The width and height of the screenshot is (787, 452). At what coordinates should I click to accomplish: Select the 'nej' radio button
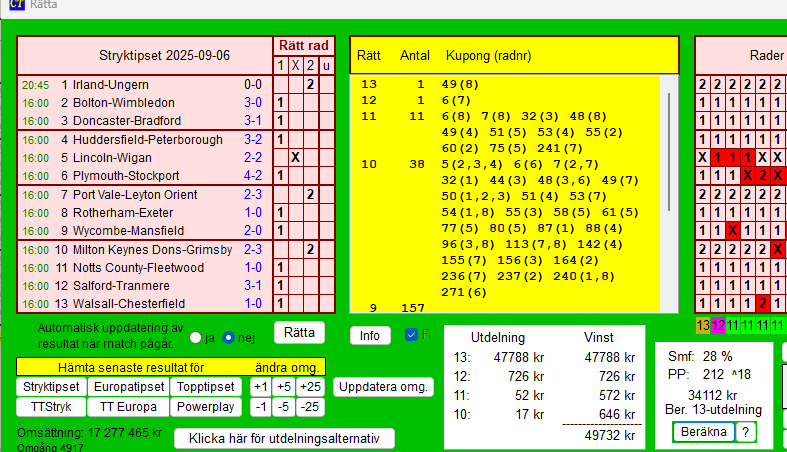[228, 337]
